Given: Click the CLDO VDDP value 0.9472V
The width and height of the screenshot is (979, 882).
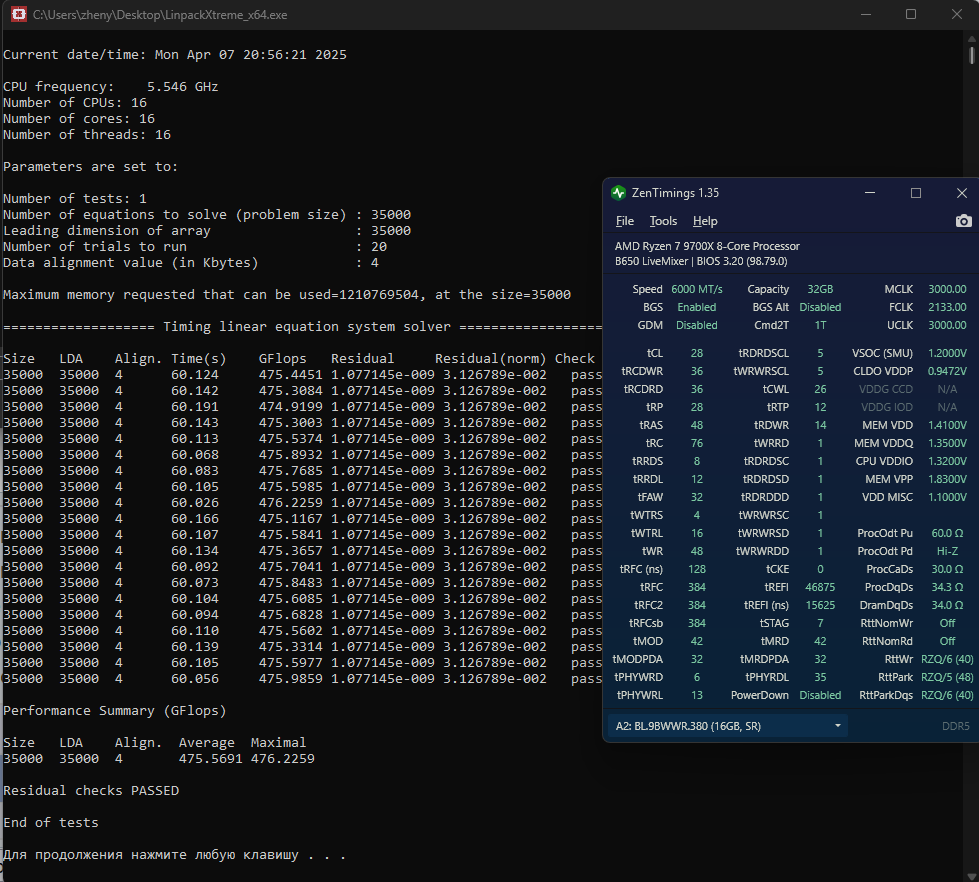Looking at the screenshot, I should coord(947,371).
